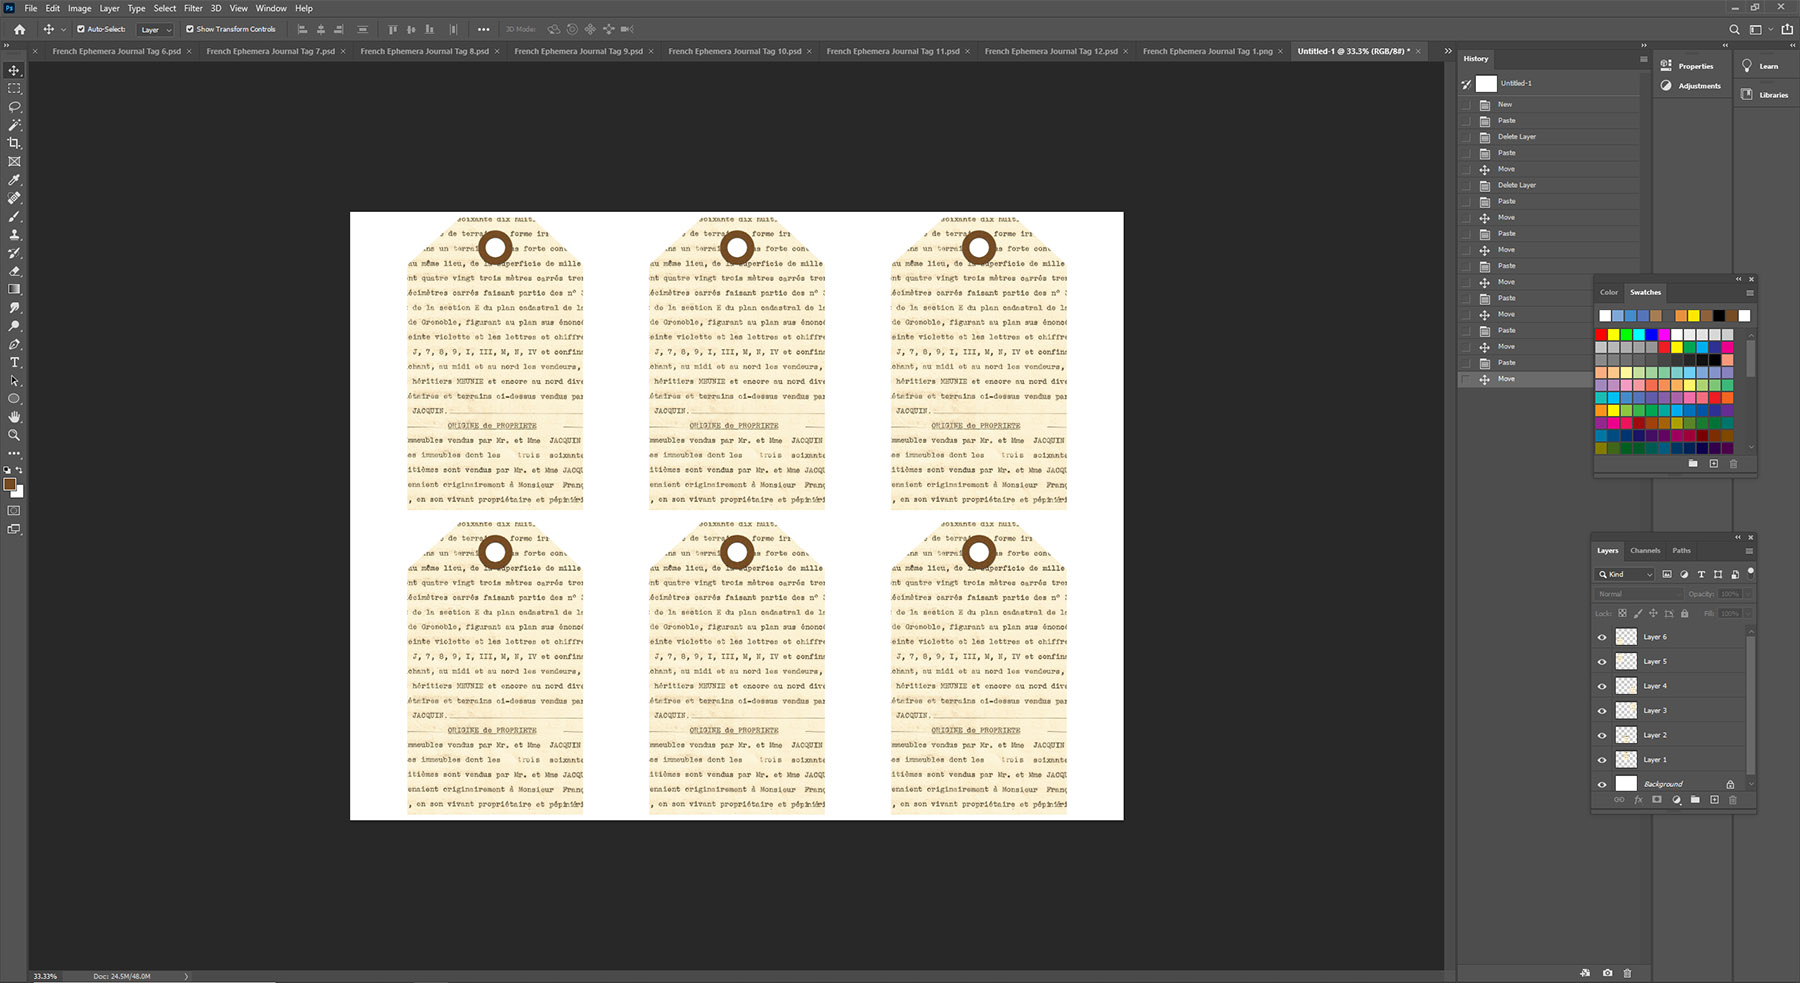Open Layers panel options menu

tap(1749, 551)
